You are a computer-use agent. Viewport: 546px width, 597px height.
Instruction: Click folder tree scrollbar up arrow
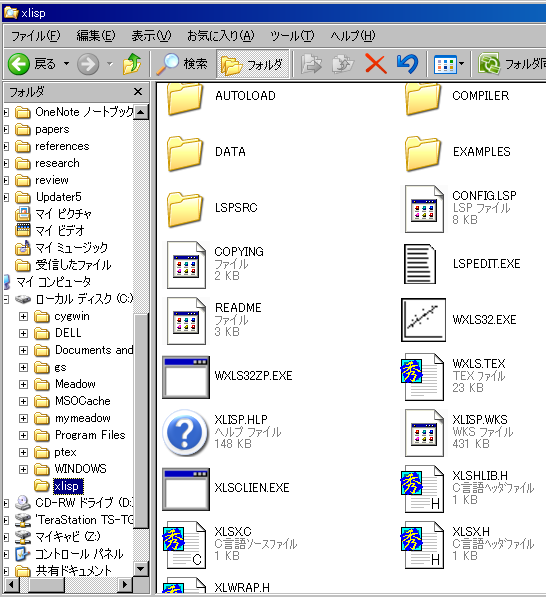click(141, 112)
